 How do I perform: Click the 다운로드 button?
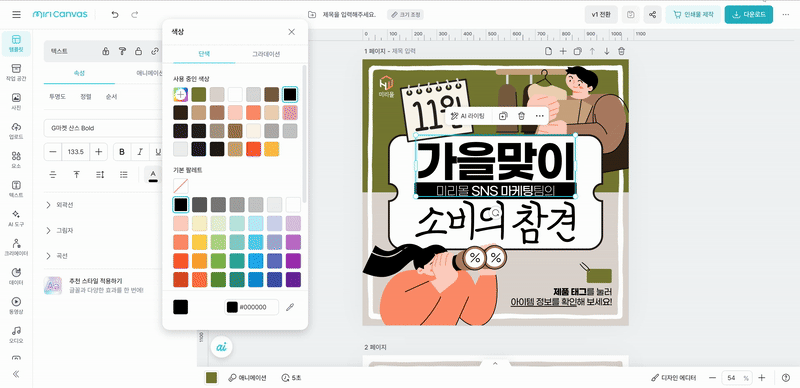(x=748, y=14)
